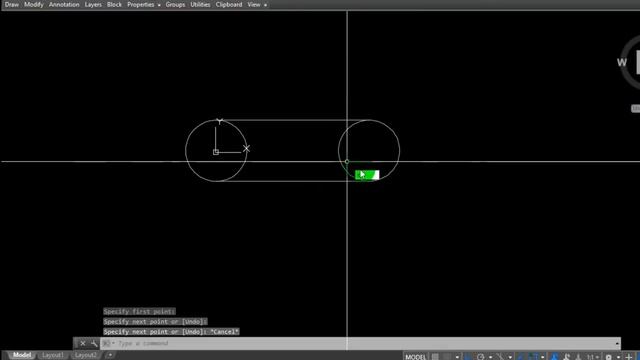640x360 pixels.
Task: Toggle polar tracking in status bar
Action: [480, 357]
